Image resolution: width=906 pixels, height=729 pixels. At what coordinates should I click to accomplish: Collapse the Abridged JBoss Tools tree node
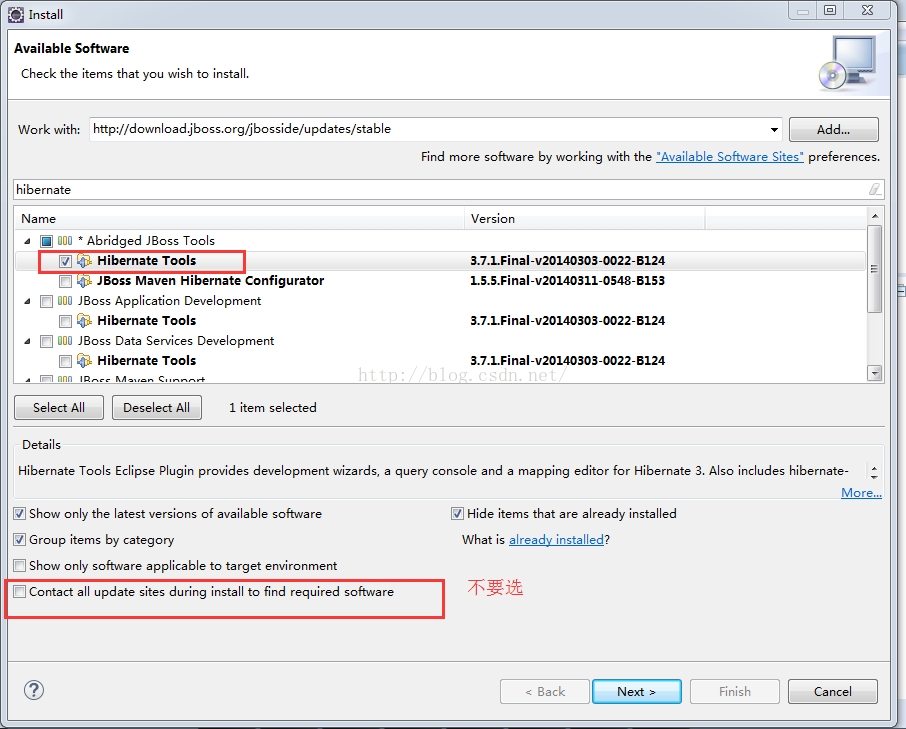pos(27,241)
